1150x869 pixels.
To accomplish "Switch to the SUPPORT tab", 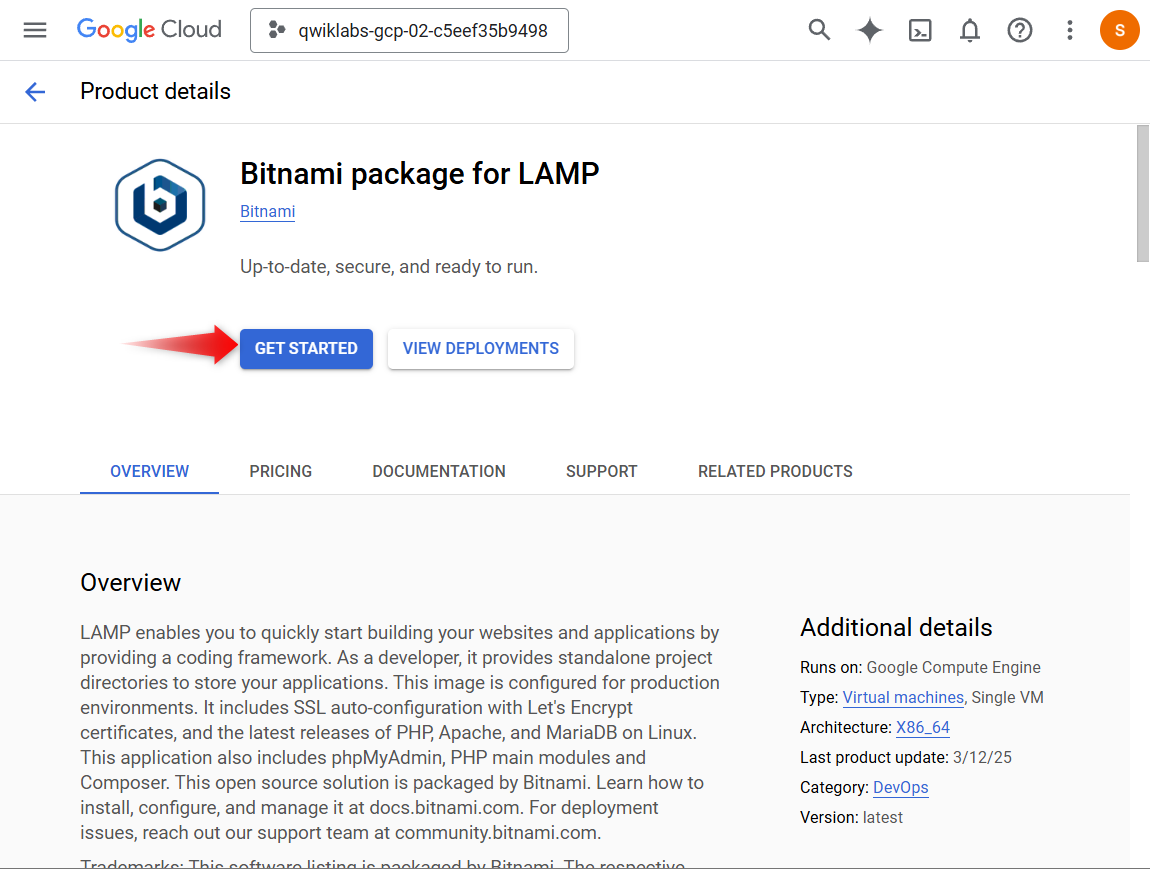I will point(602,472).
